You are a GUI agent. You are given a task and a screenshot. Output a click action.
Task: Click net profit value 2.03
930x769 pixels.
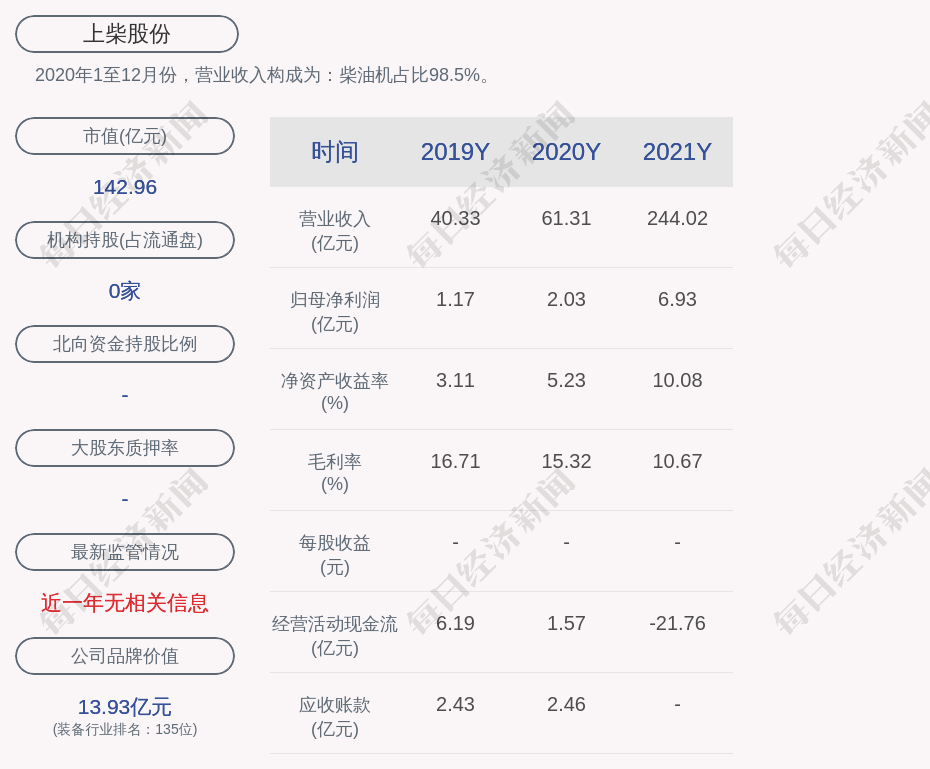click(566, 299)
